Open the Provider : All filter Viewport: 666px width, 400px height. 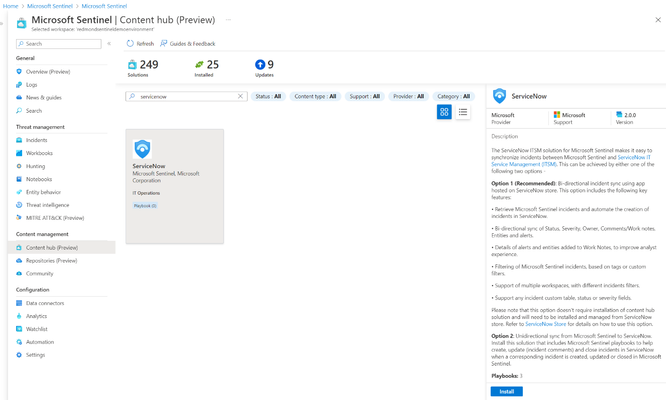click(408, 96)
